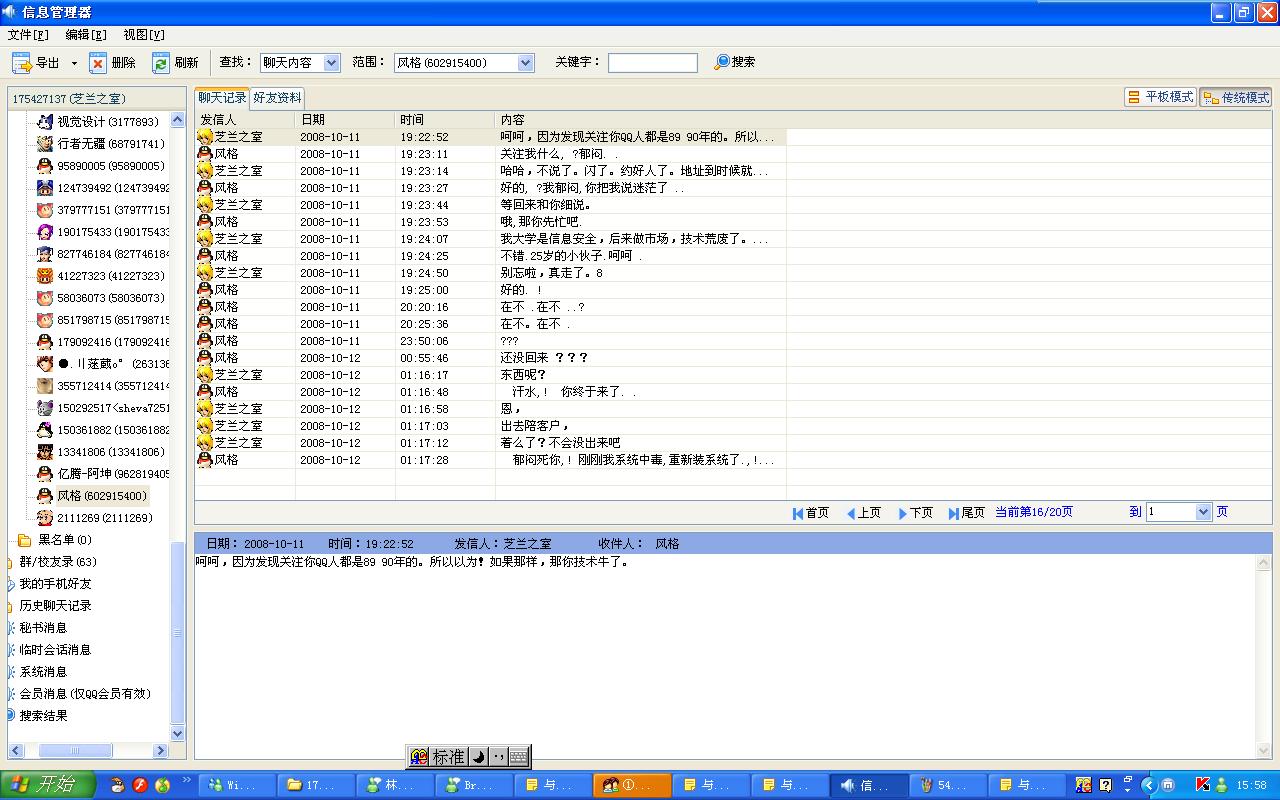
Task: Click the 关键字 keyword input field
Action: (653, 63)
